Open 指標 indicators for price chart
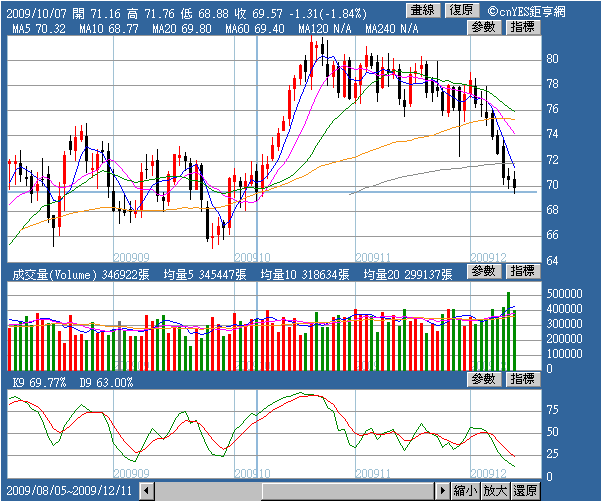 (x=523, y=27)
